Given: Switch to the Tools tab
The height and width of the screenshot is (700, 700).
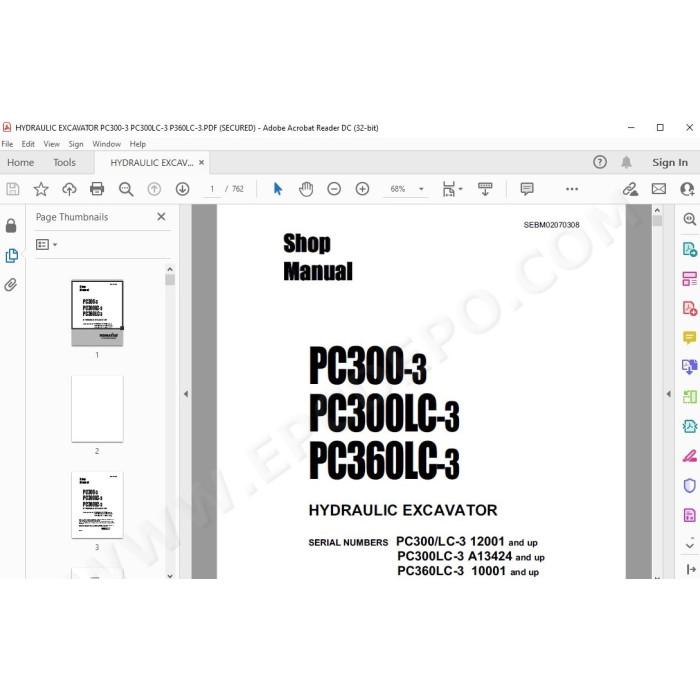Looking at the screenshot, I should coord(64,162).
